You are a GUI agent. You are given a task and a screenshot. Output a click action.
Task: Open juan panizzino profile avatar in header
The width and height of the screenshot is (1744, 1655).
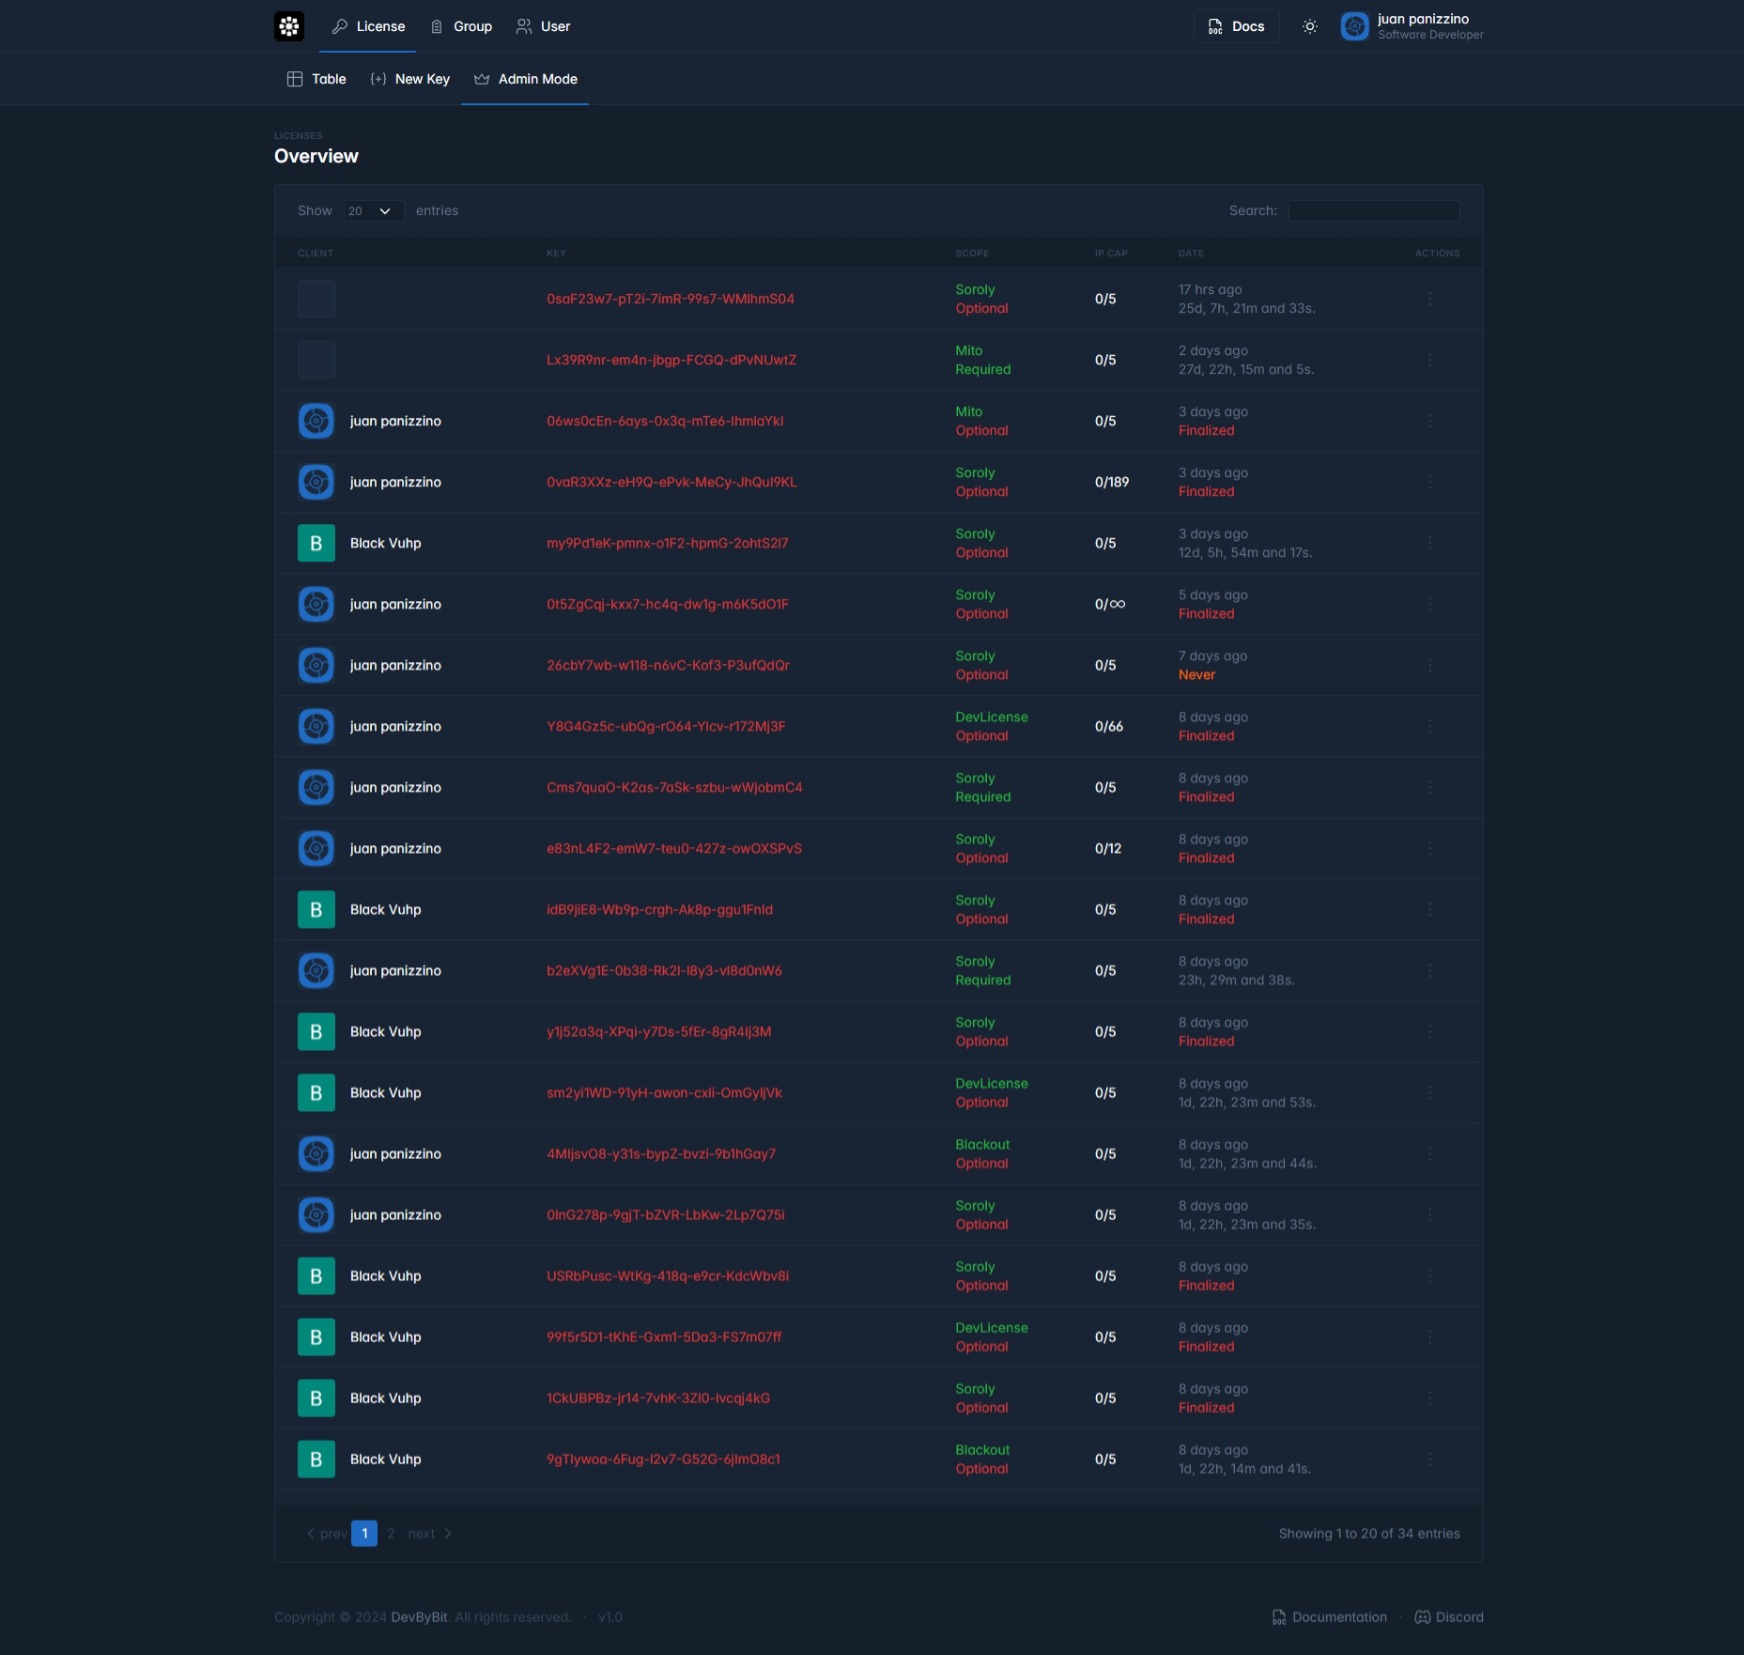point(1355,26)
